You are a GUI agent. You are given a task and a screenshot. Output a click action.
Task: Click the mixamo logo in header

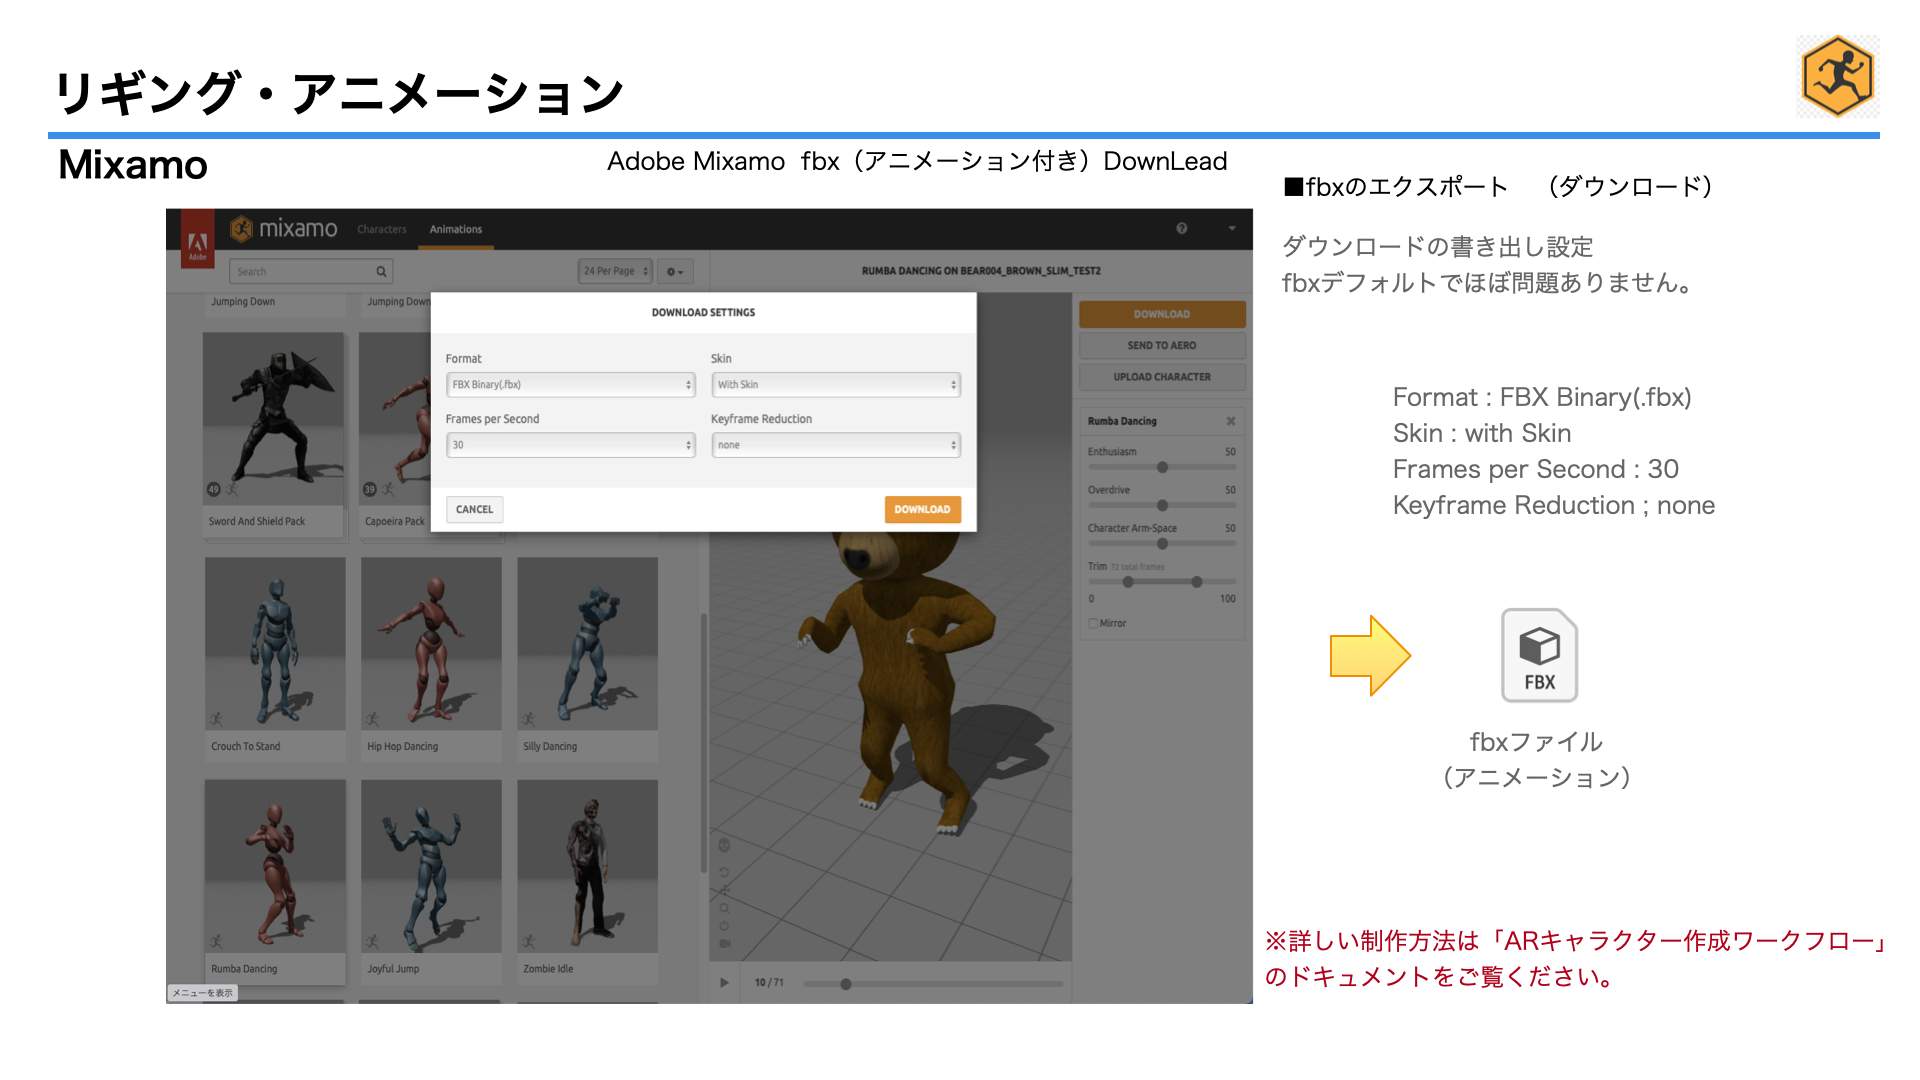(x=284, y=229)
